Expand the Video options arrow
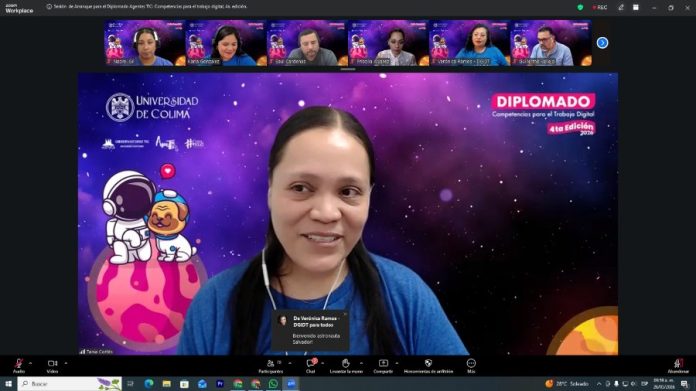 pyautogui.click(x=66, y=363)
